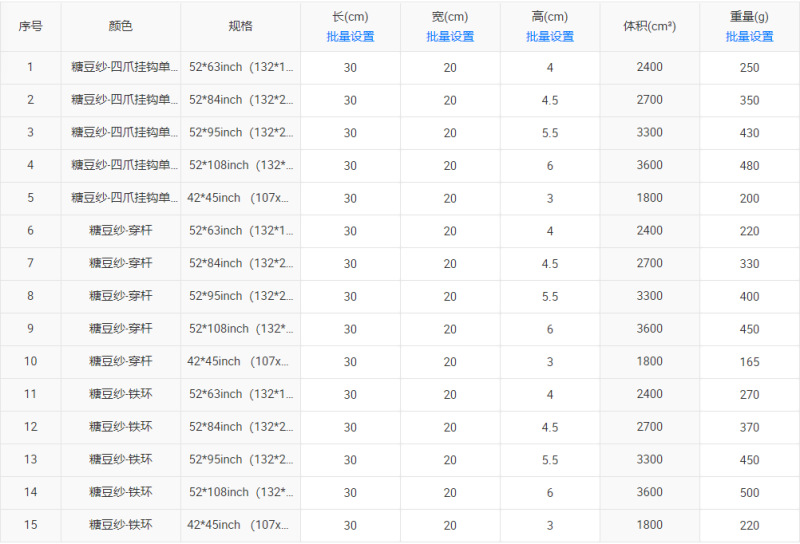This screenshot has height=544, width=800.
Task: Click spec cell 52*84inch in row 7
Action: point(241,263)
